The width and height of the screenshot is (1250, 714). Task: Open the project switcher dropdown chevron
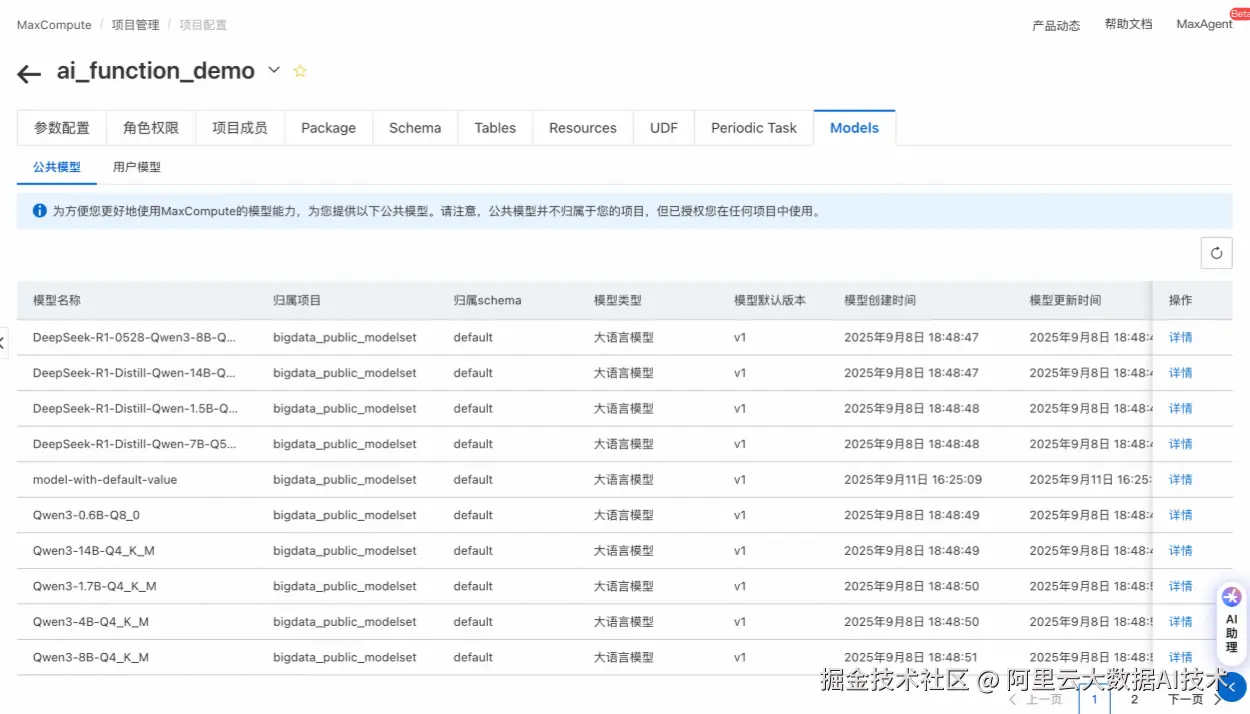(274, 70)
